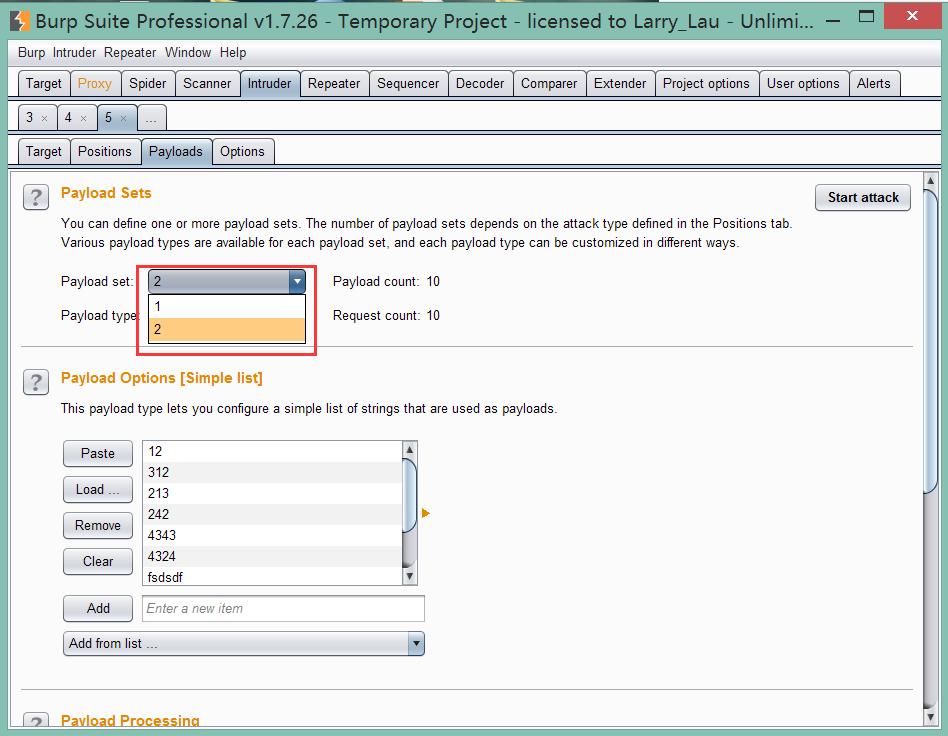This screenshot has height=736, width=948.
Task: Select payload item fsdsdf in list
Action: (x=273, y=576)
